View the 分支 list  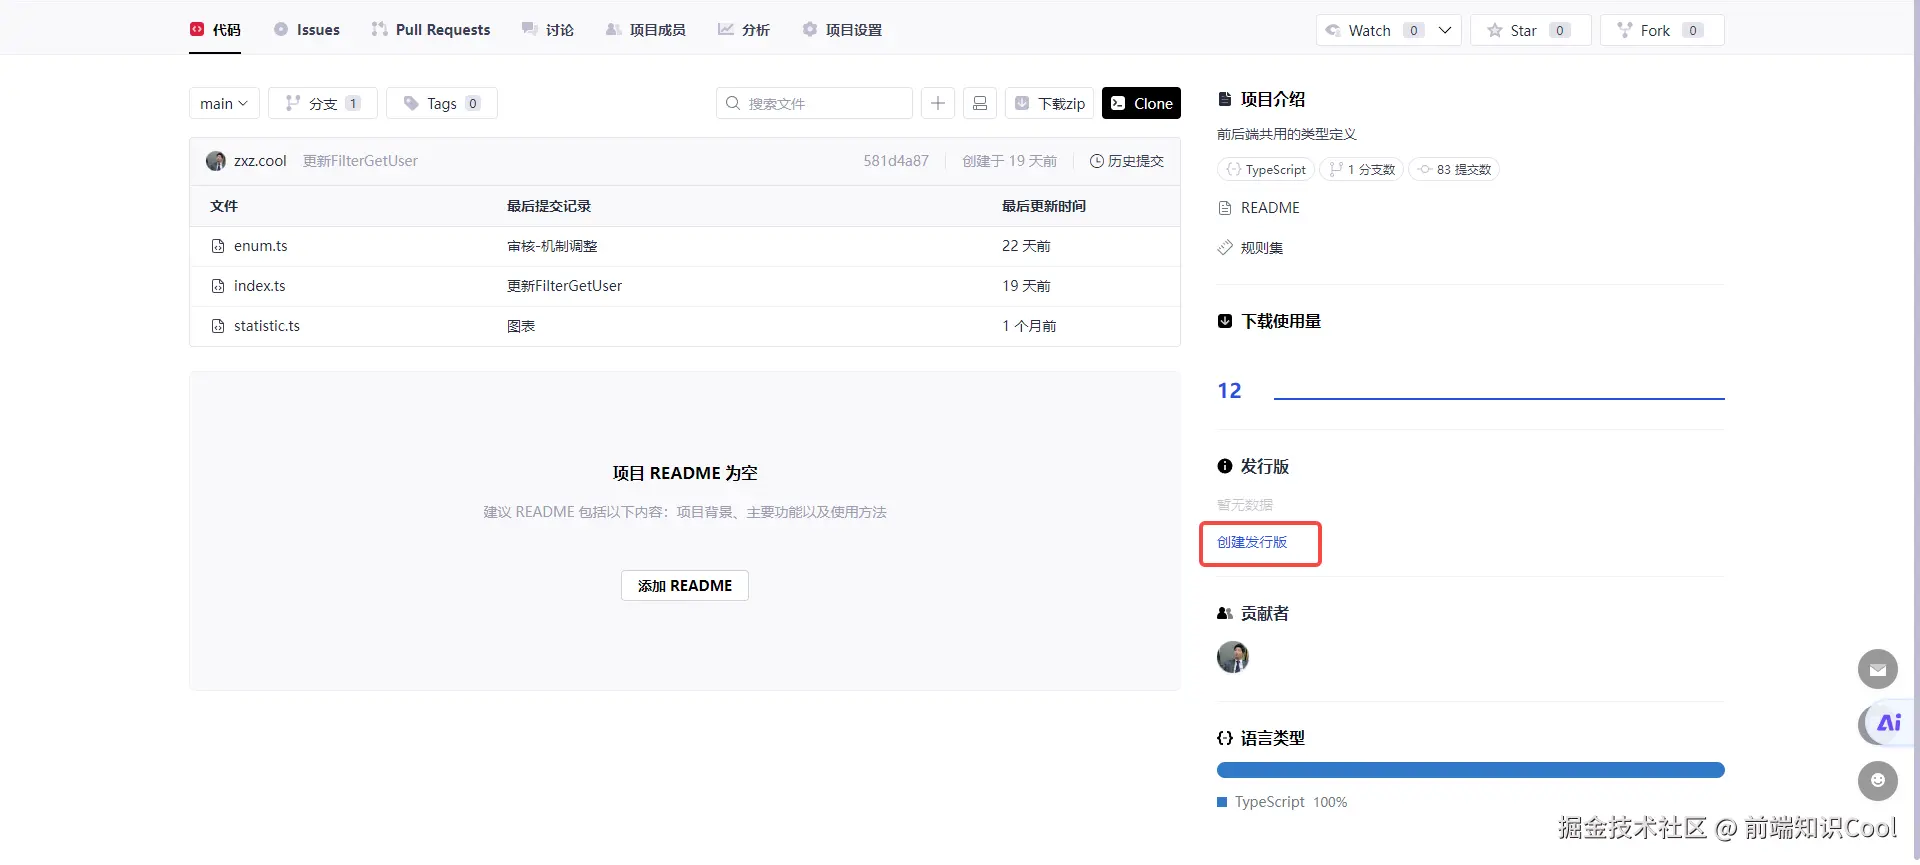coord(323,103)
